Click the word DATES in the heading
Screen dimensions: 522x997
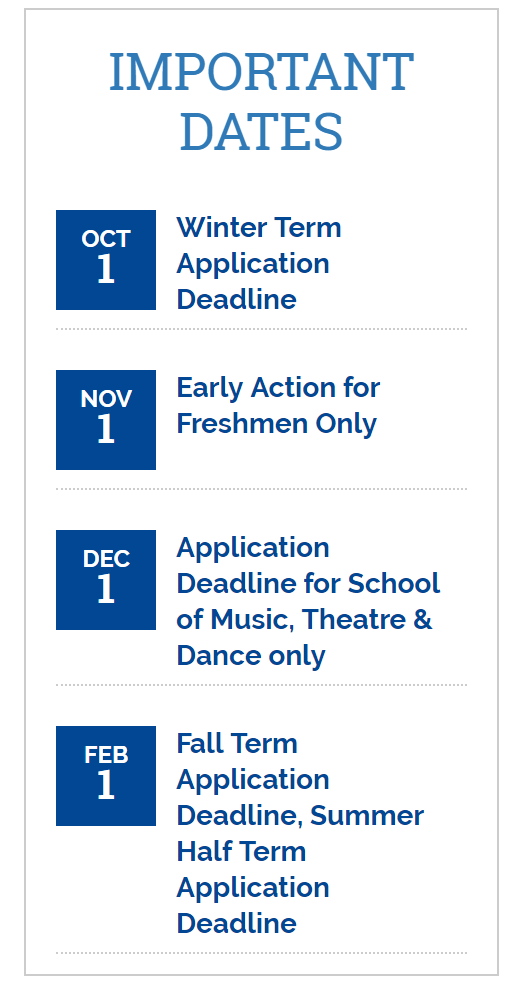[x=261, y=132]
